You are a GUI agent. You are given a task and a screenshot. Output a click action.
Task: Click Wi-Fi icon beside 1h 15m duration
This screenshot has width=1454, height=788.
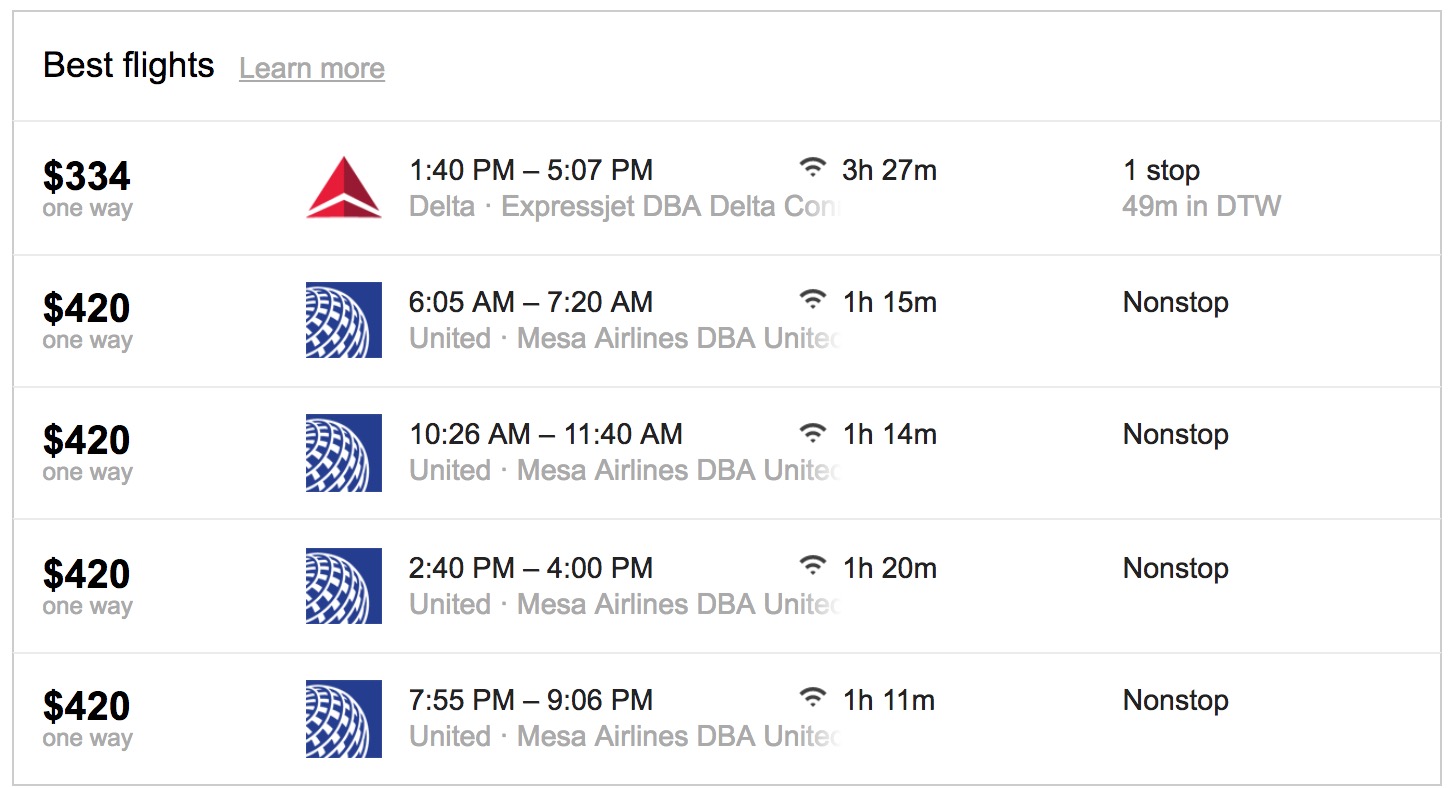813,300
